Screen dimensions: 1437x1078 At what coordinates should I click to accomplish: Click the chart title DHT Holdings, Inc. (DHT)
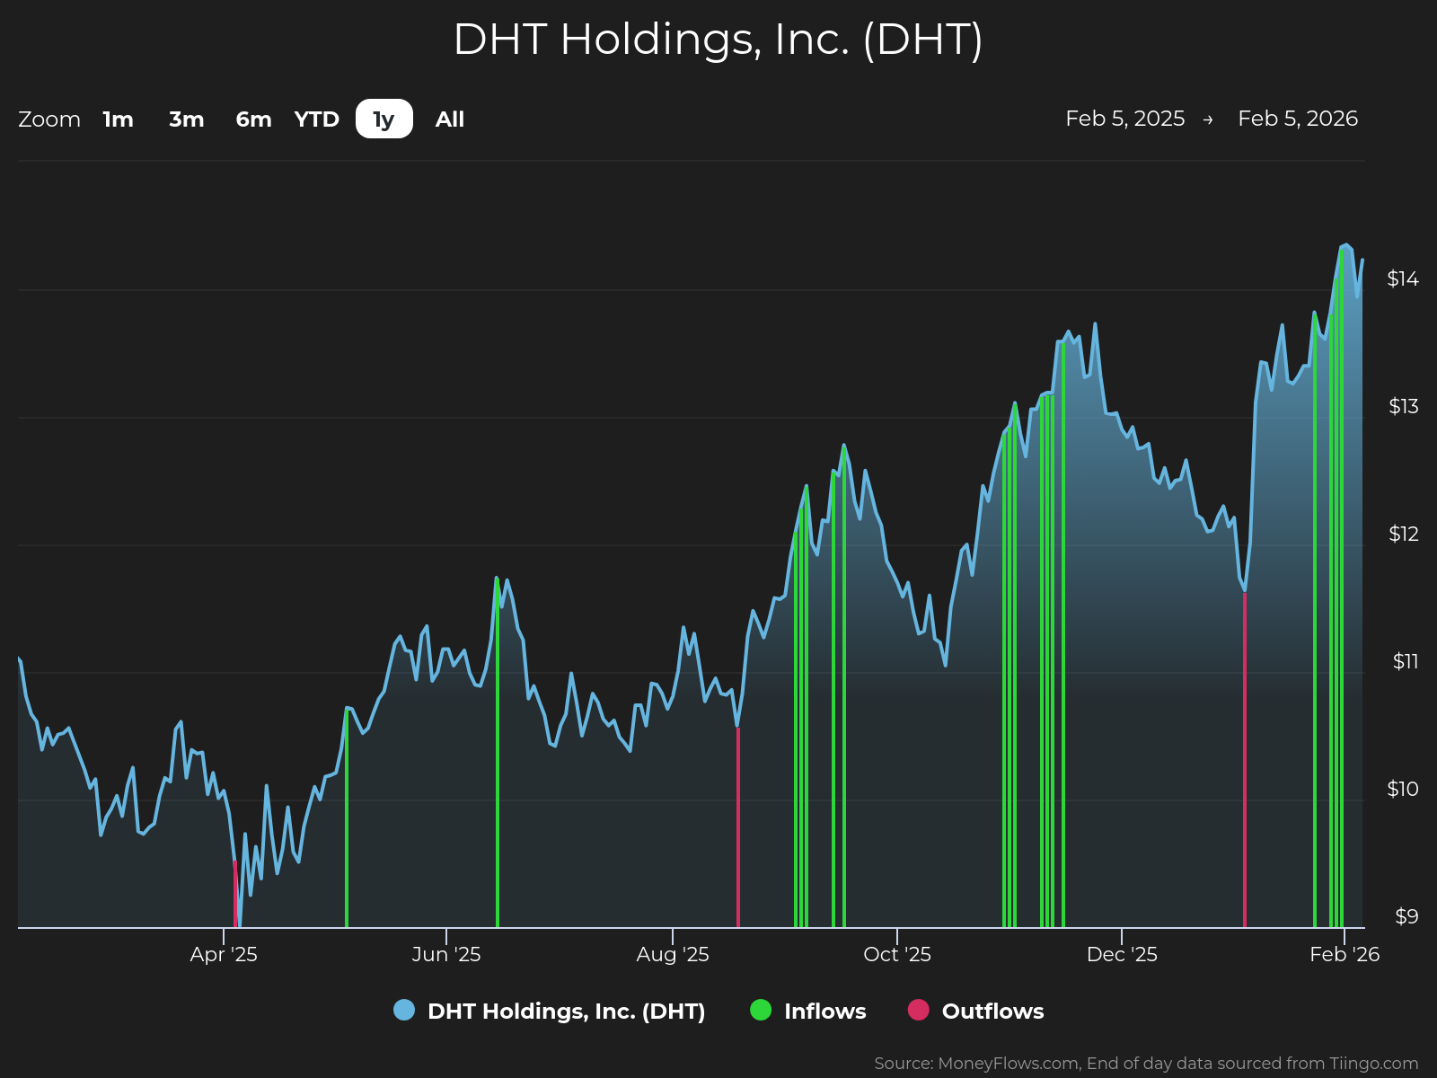[718, 40]
